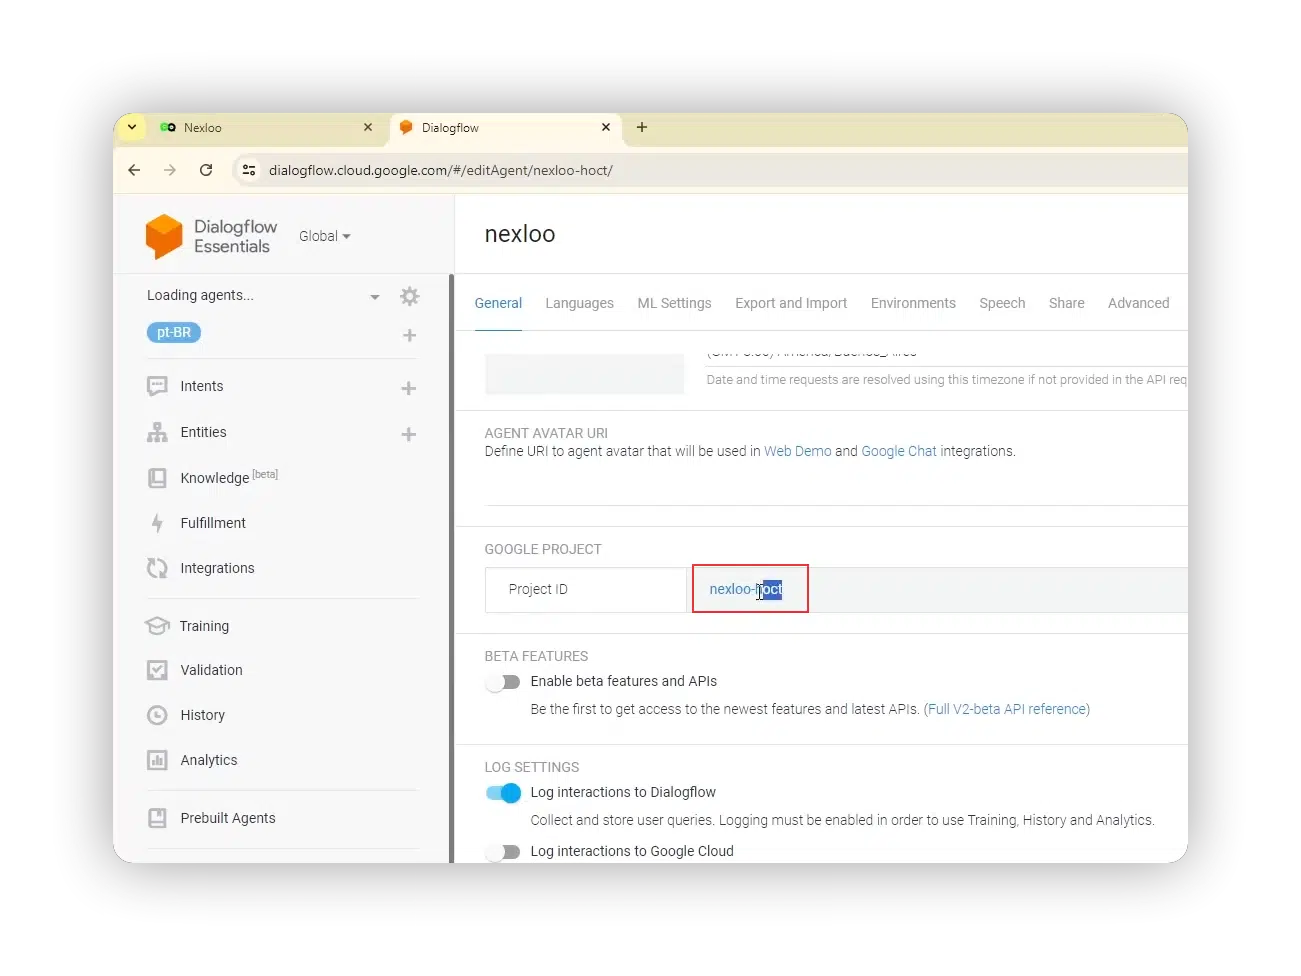Click the nexloo agent name field
This screenshot has height=976, width=1301.
520,234
